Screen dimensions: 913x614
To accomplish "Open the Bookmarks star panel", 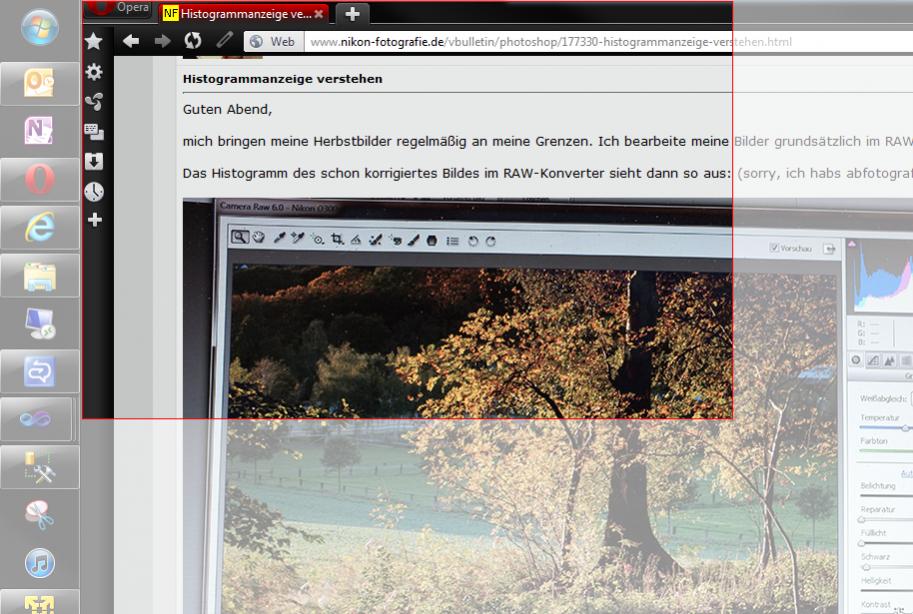I will coord(94,41).
